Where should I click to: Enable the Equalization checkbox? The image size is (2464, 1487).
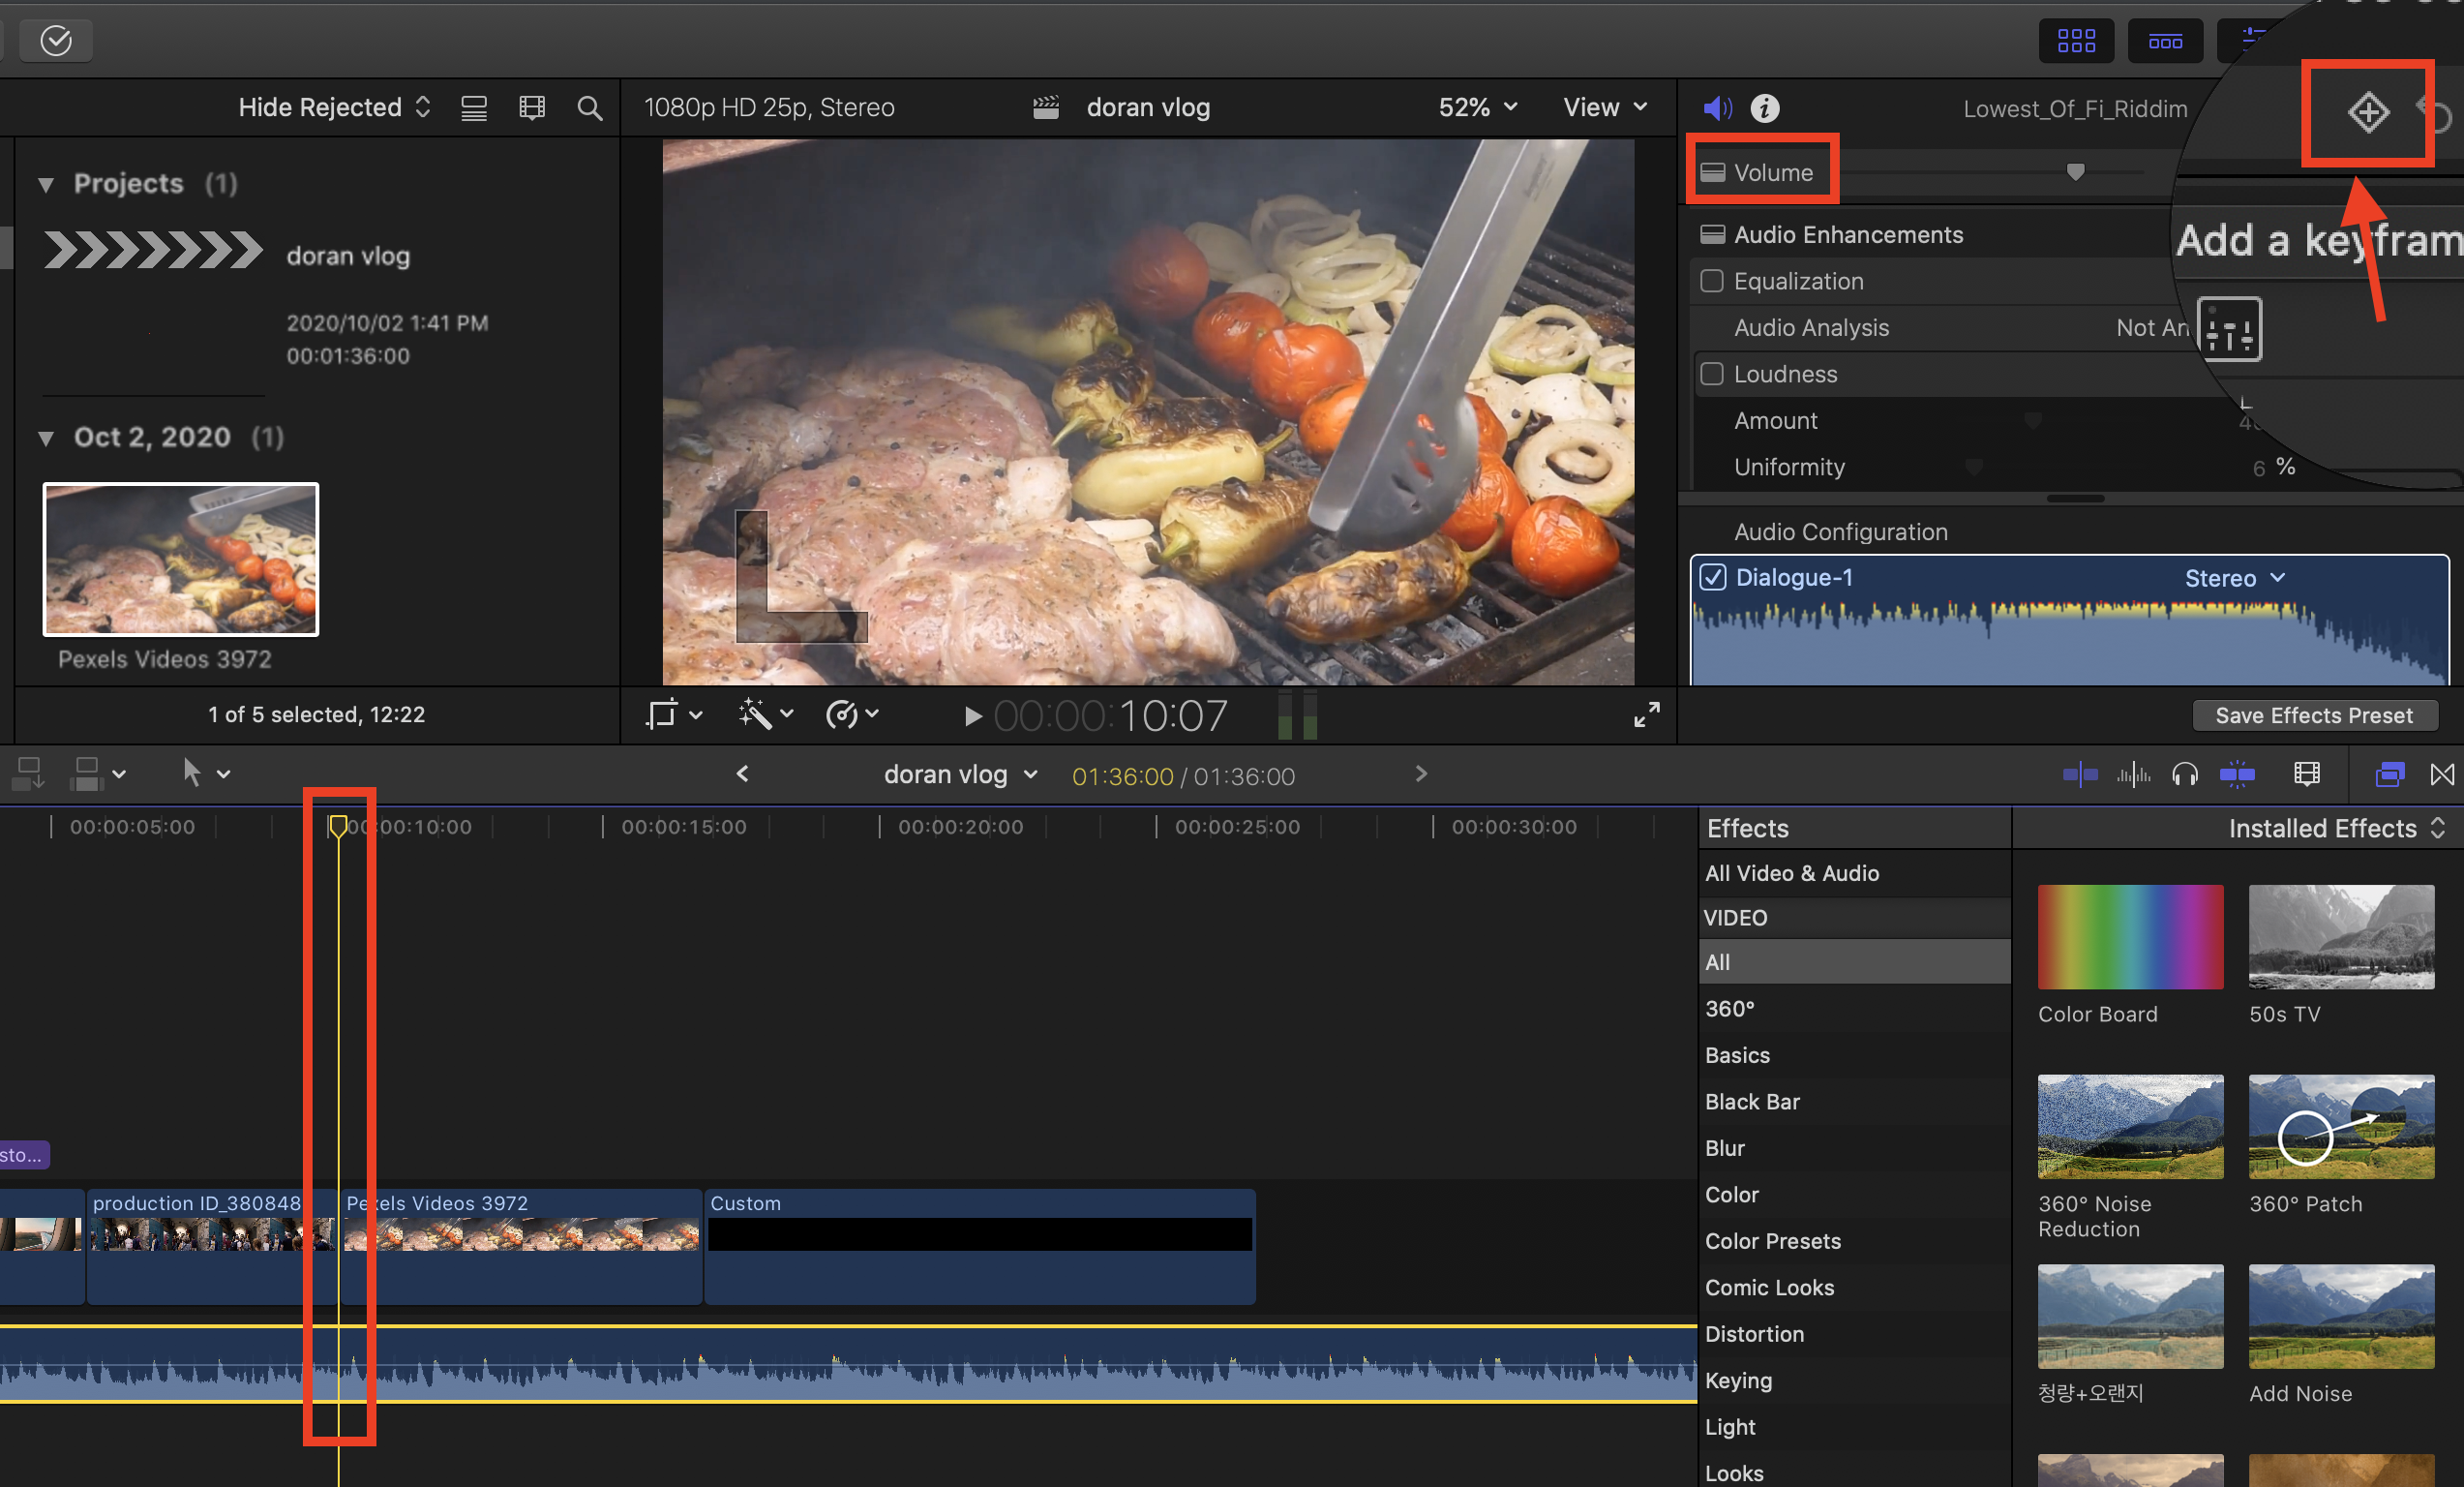[1712, 281]
